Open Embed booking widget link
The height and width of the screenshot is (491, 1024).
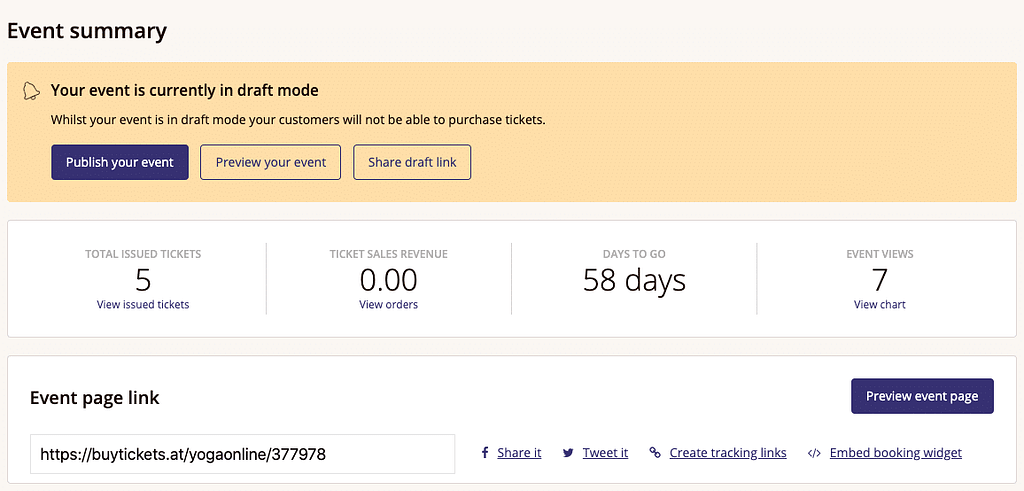click(x=896, y=452)
